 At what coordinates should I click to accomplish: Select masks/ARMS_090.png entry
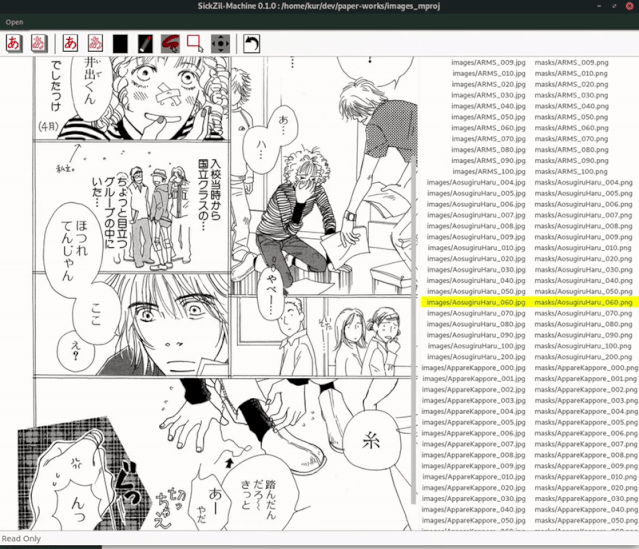coord(571,161)
